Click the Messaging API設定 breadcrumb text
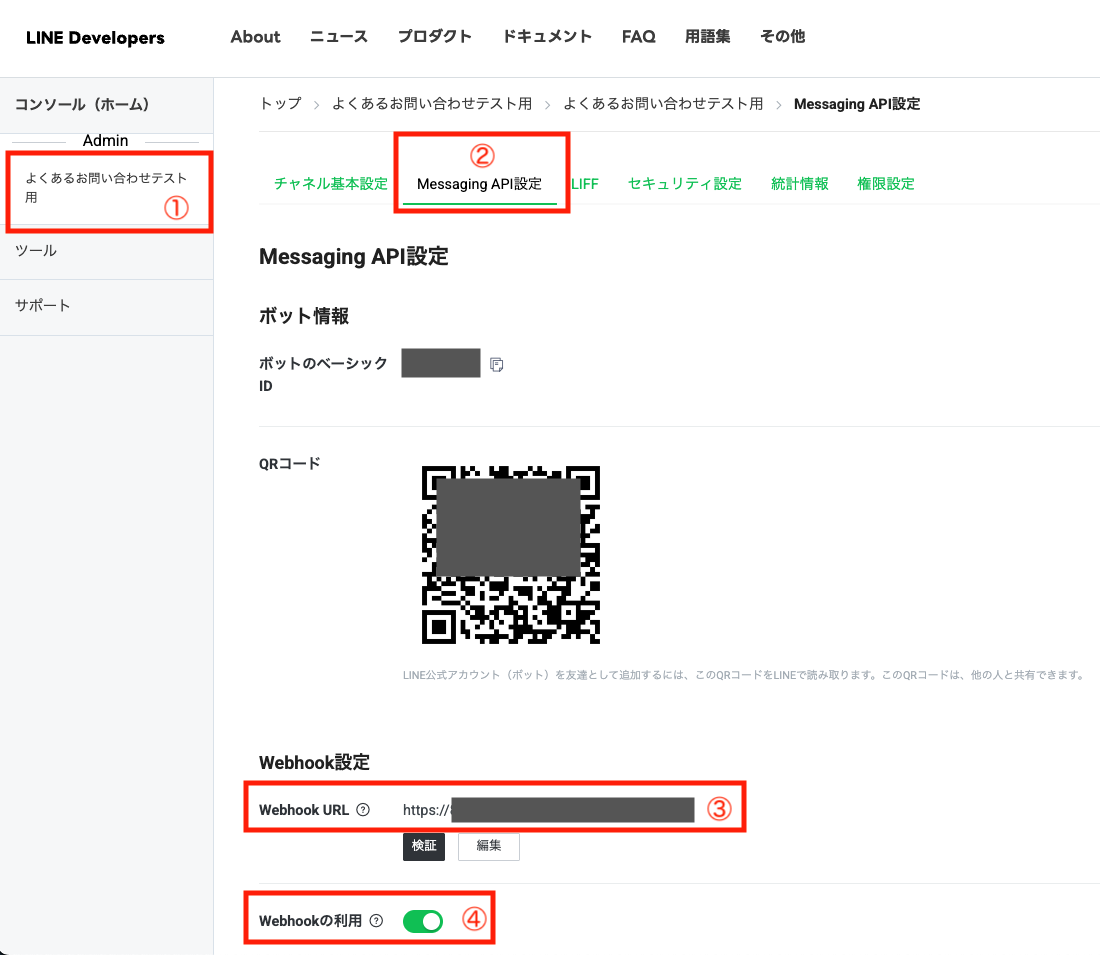The height and width of the screenshot is (955, 1100). click(857, 104)
